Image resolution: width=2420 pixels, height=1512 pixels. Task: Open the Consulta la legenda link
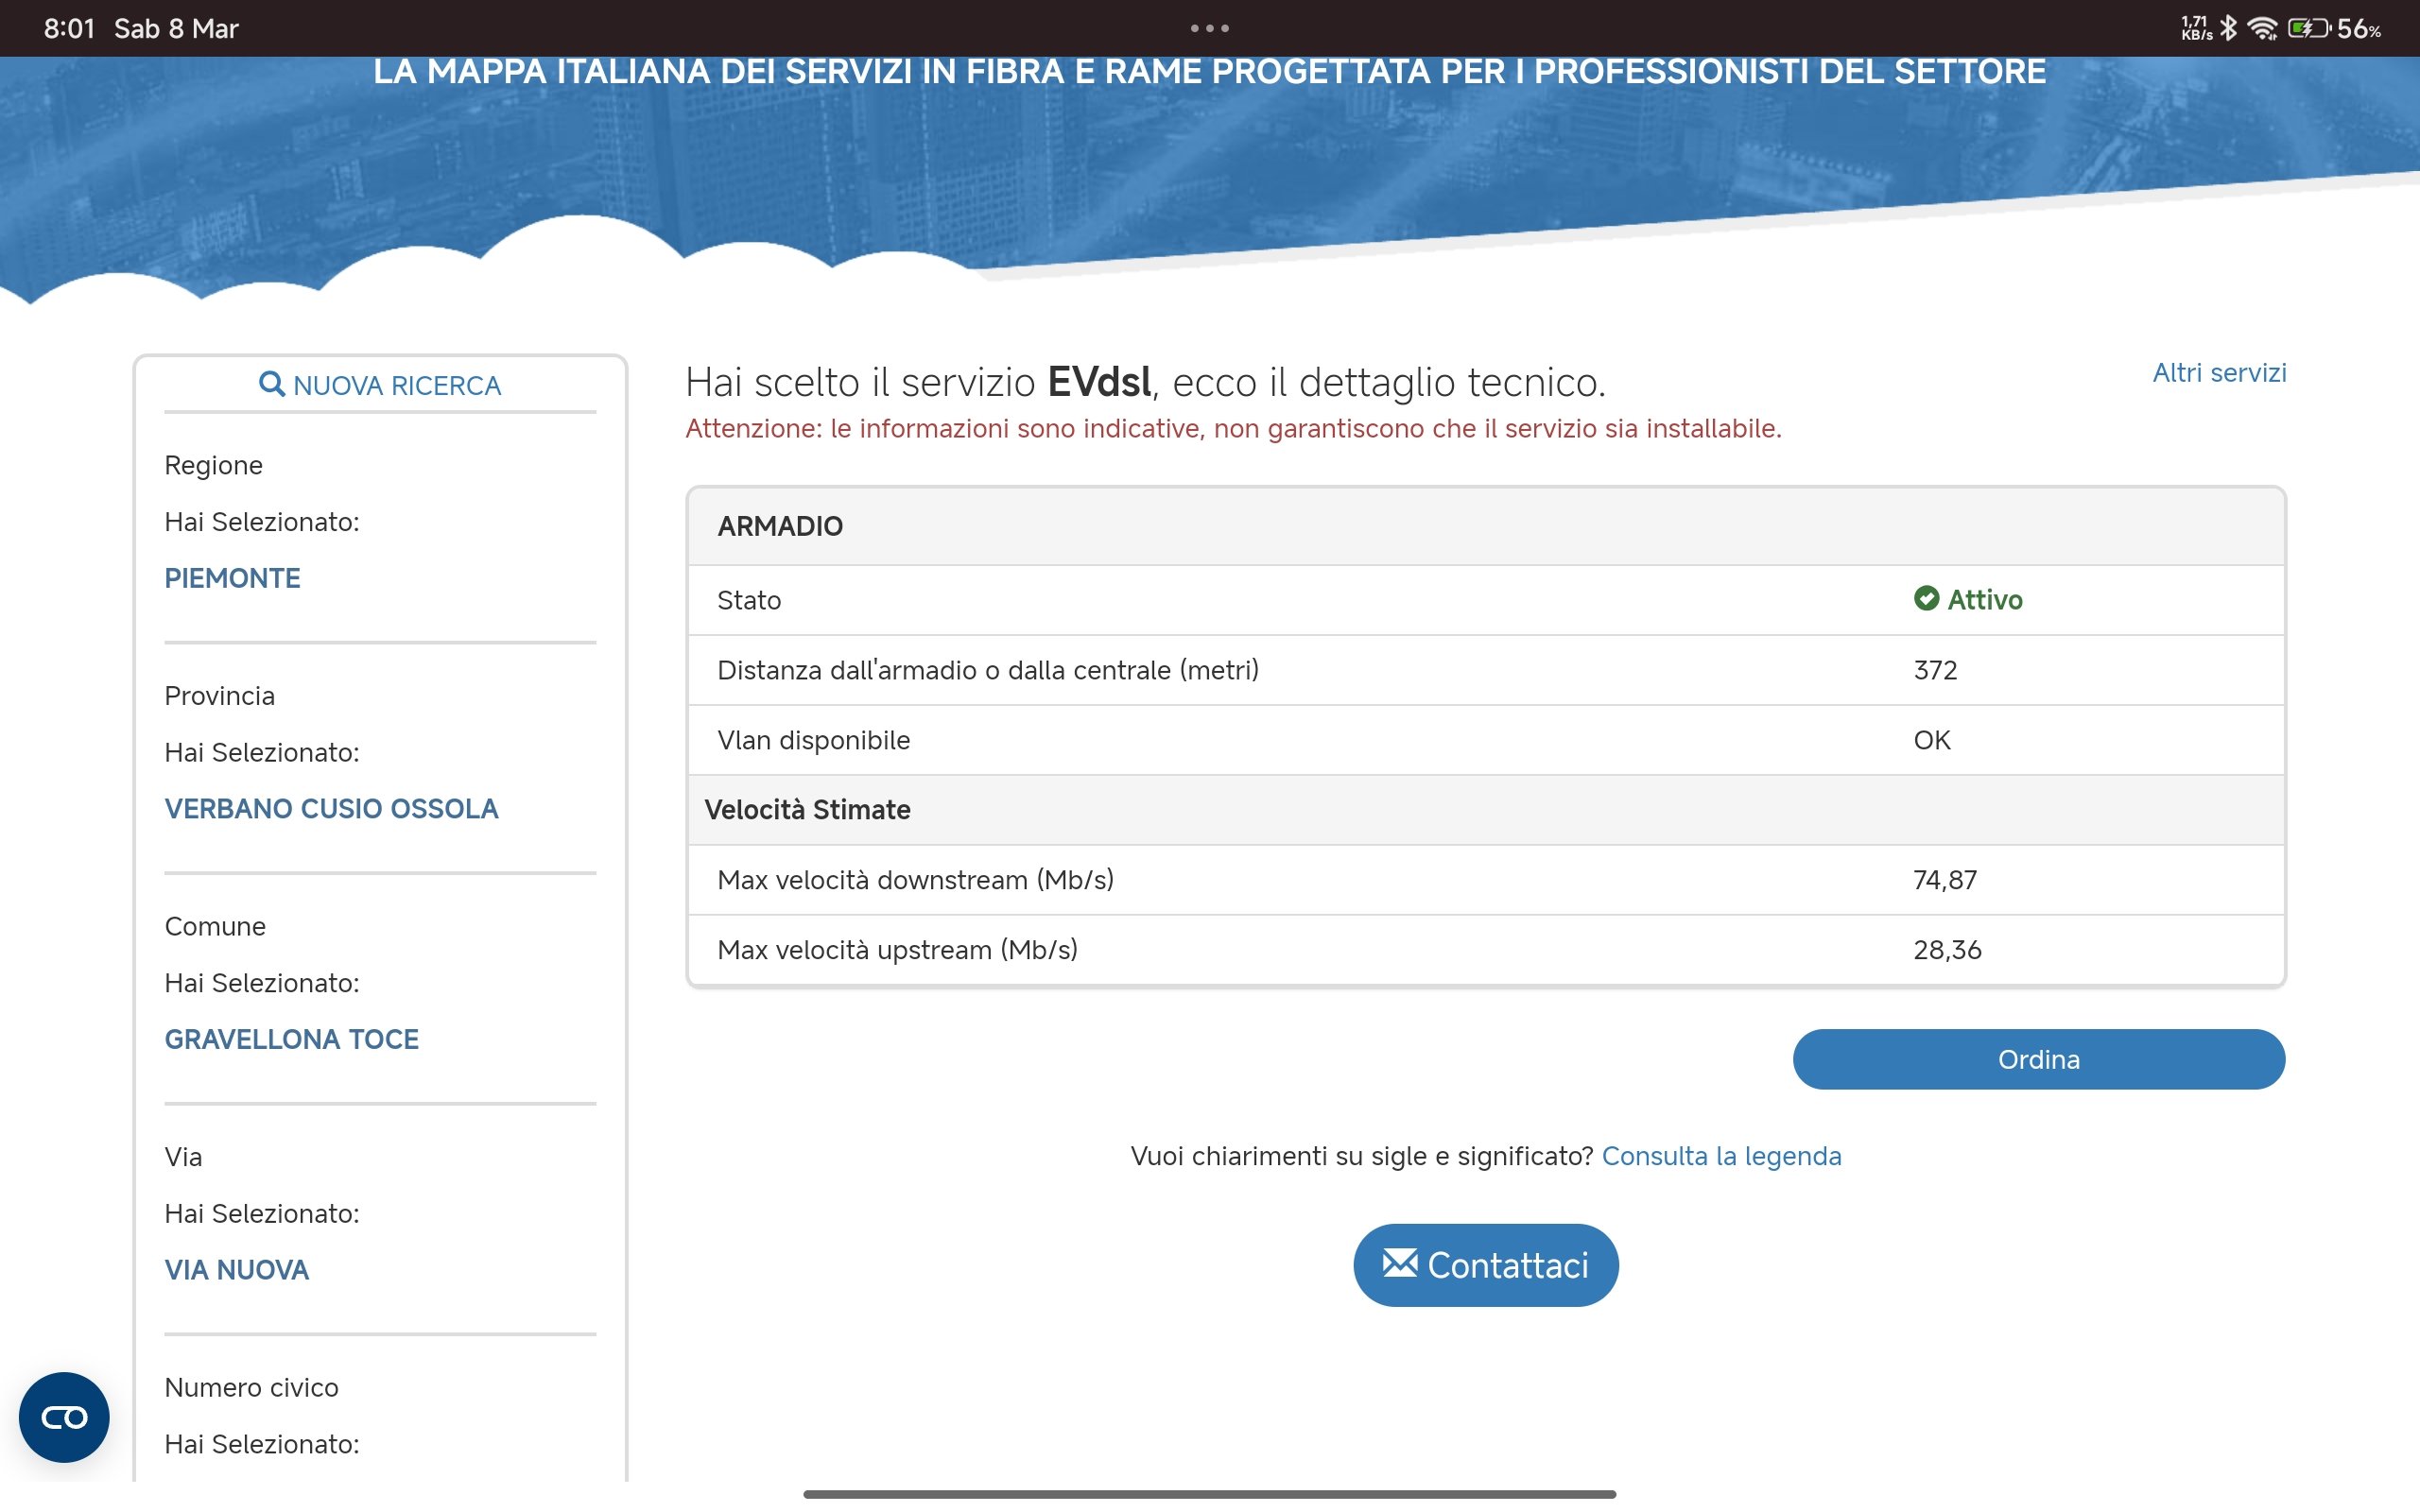tap(1720, 1156)
